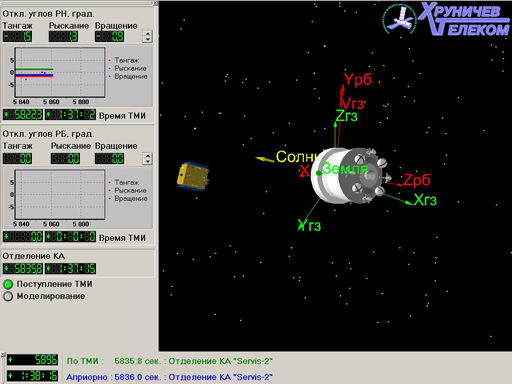Click the green Yгз axis label
This screenshot has width=512, height=384.
pyautogui.click(x=309, y=226)
